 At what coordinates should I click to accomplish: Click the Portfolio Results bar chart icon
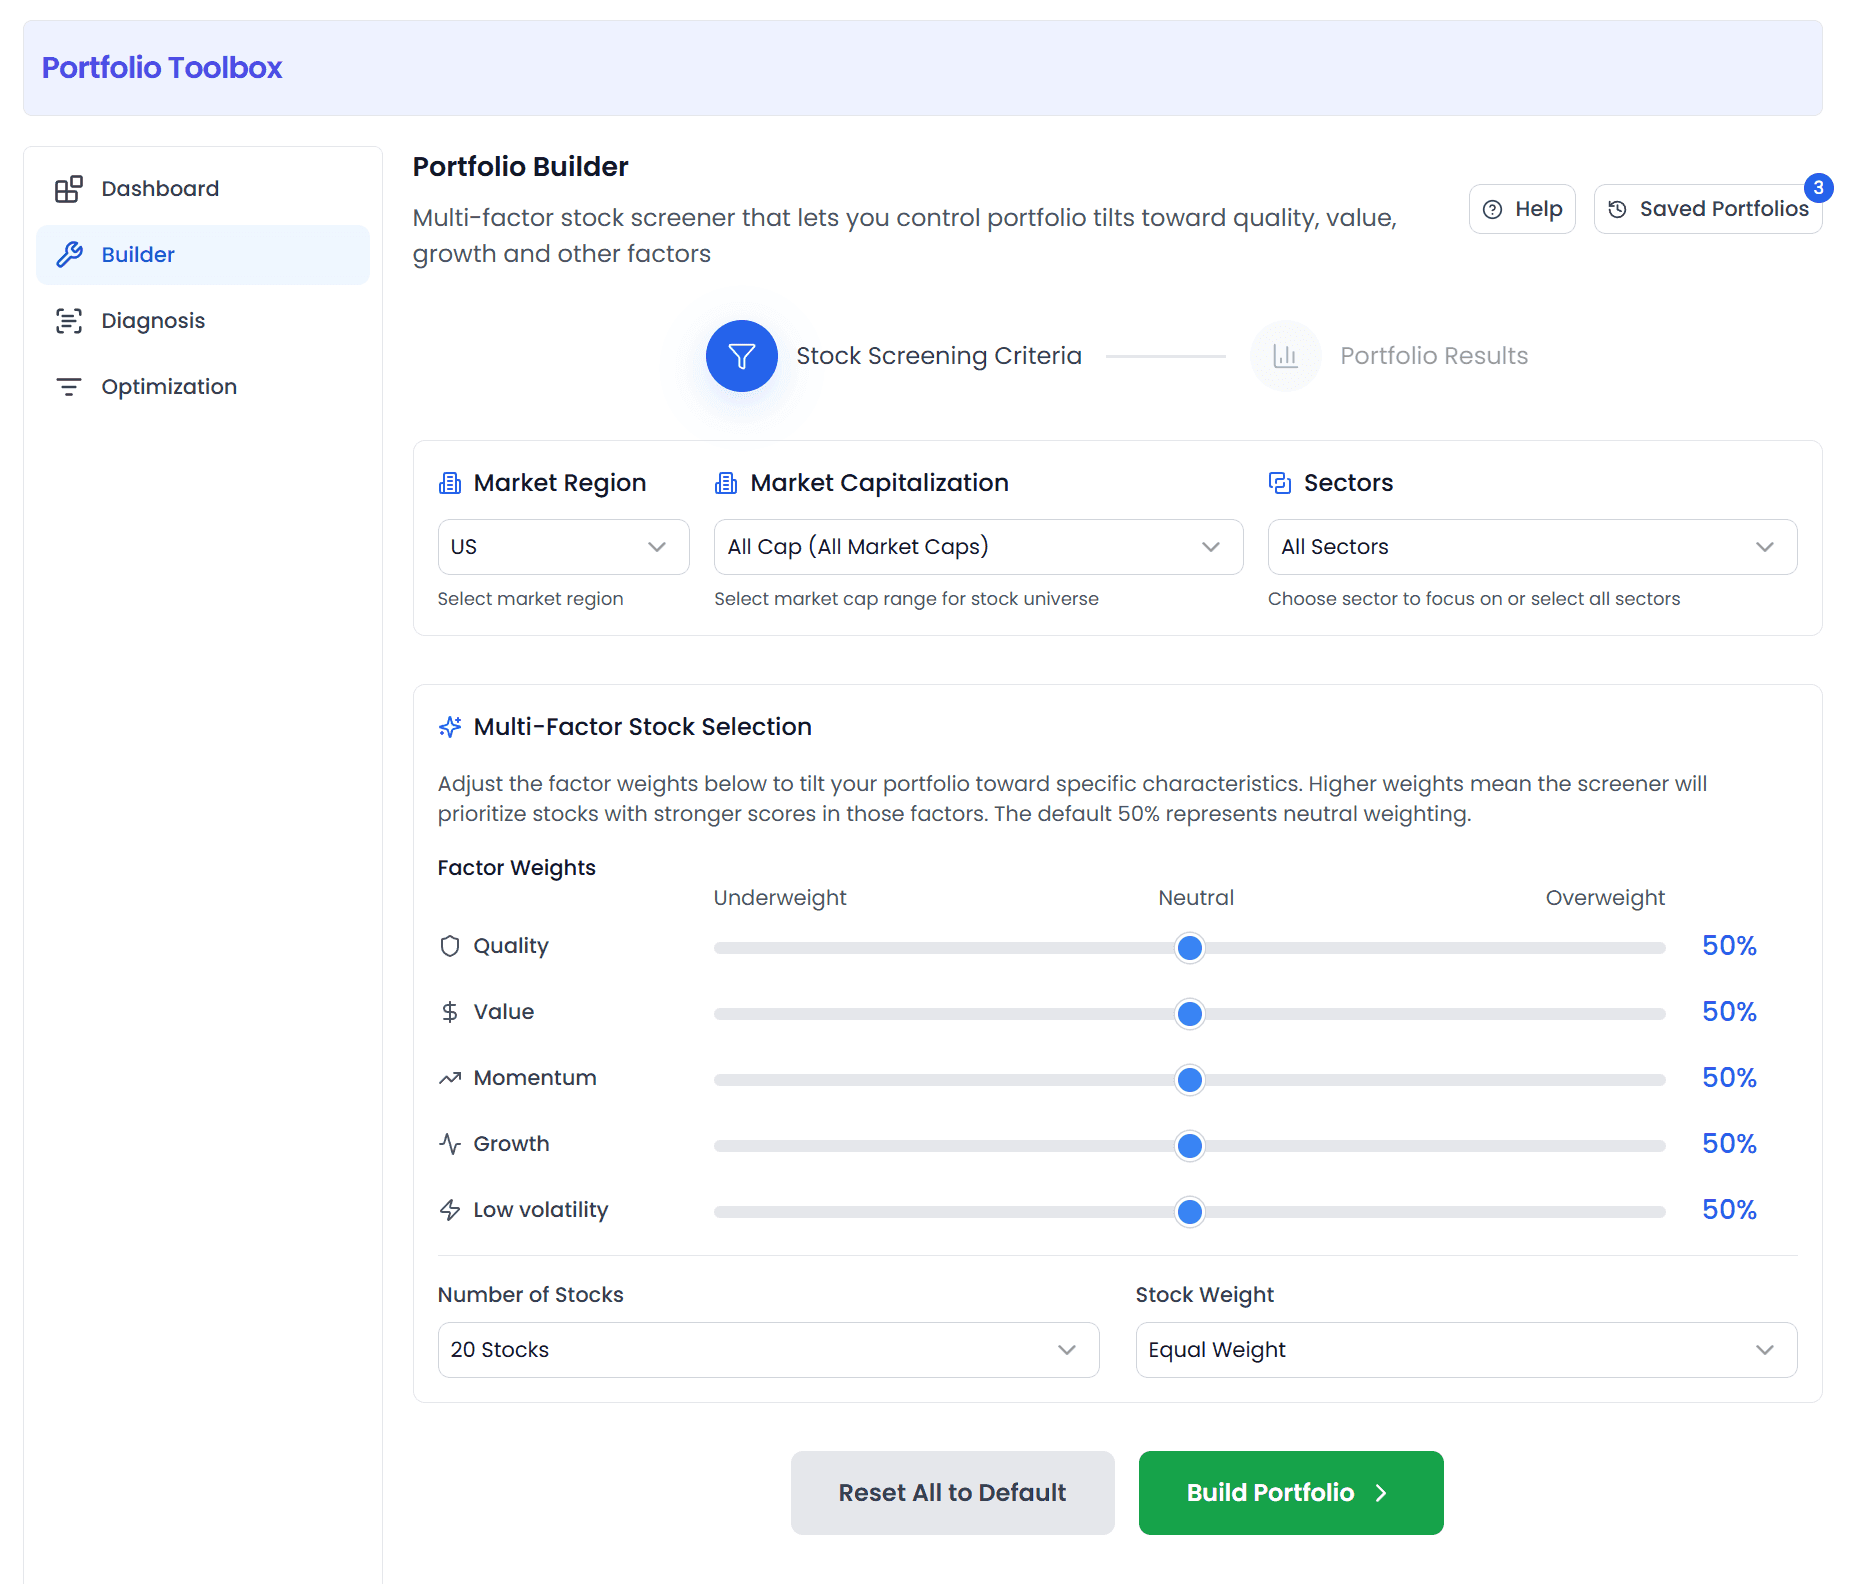click(1286, 356)
